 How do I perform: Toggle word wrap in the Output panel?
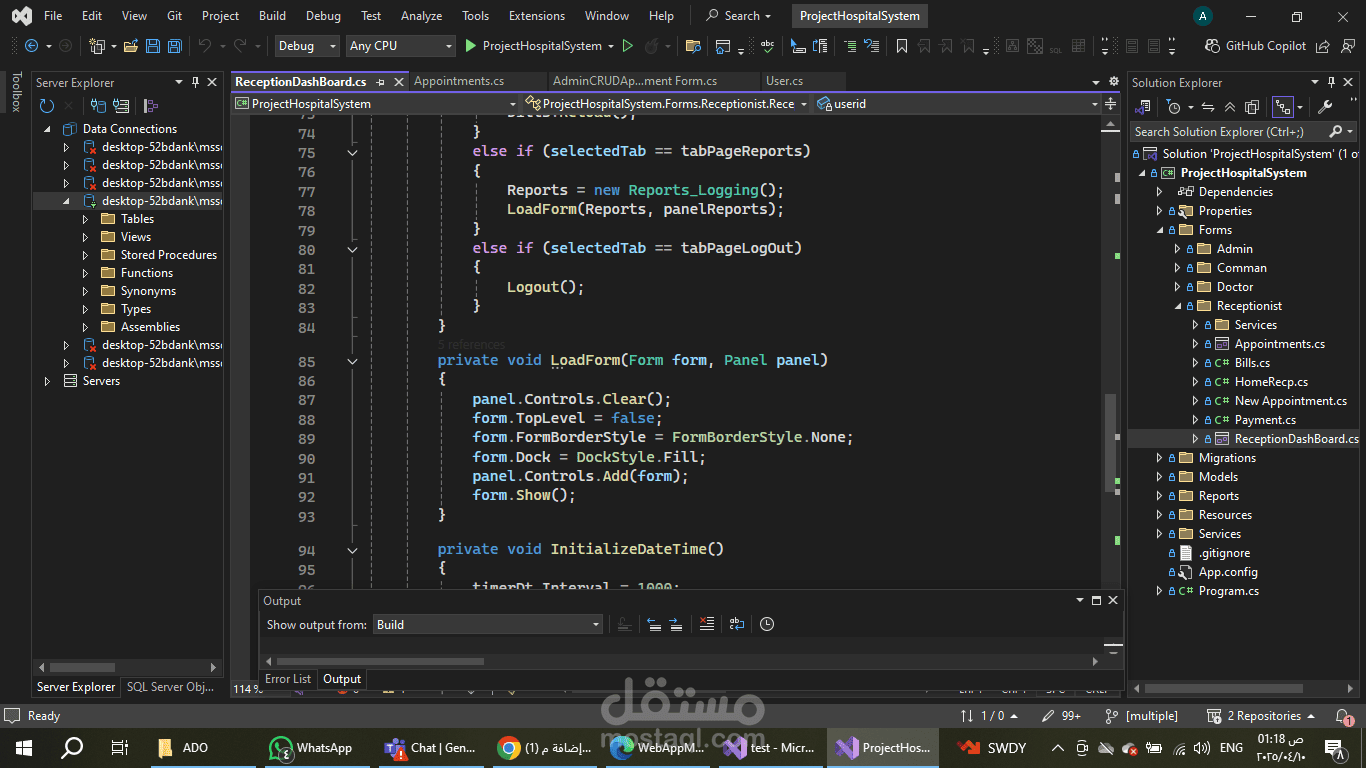[x=737, y=624]
